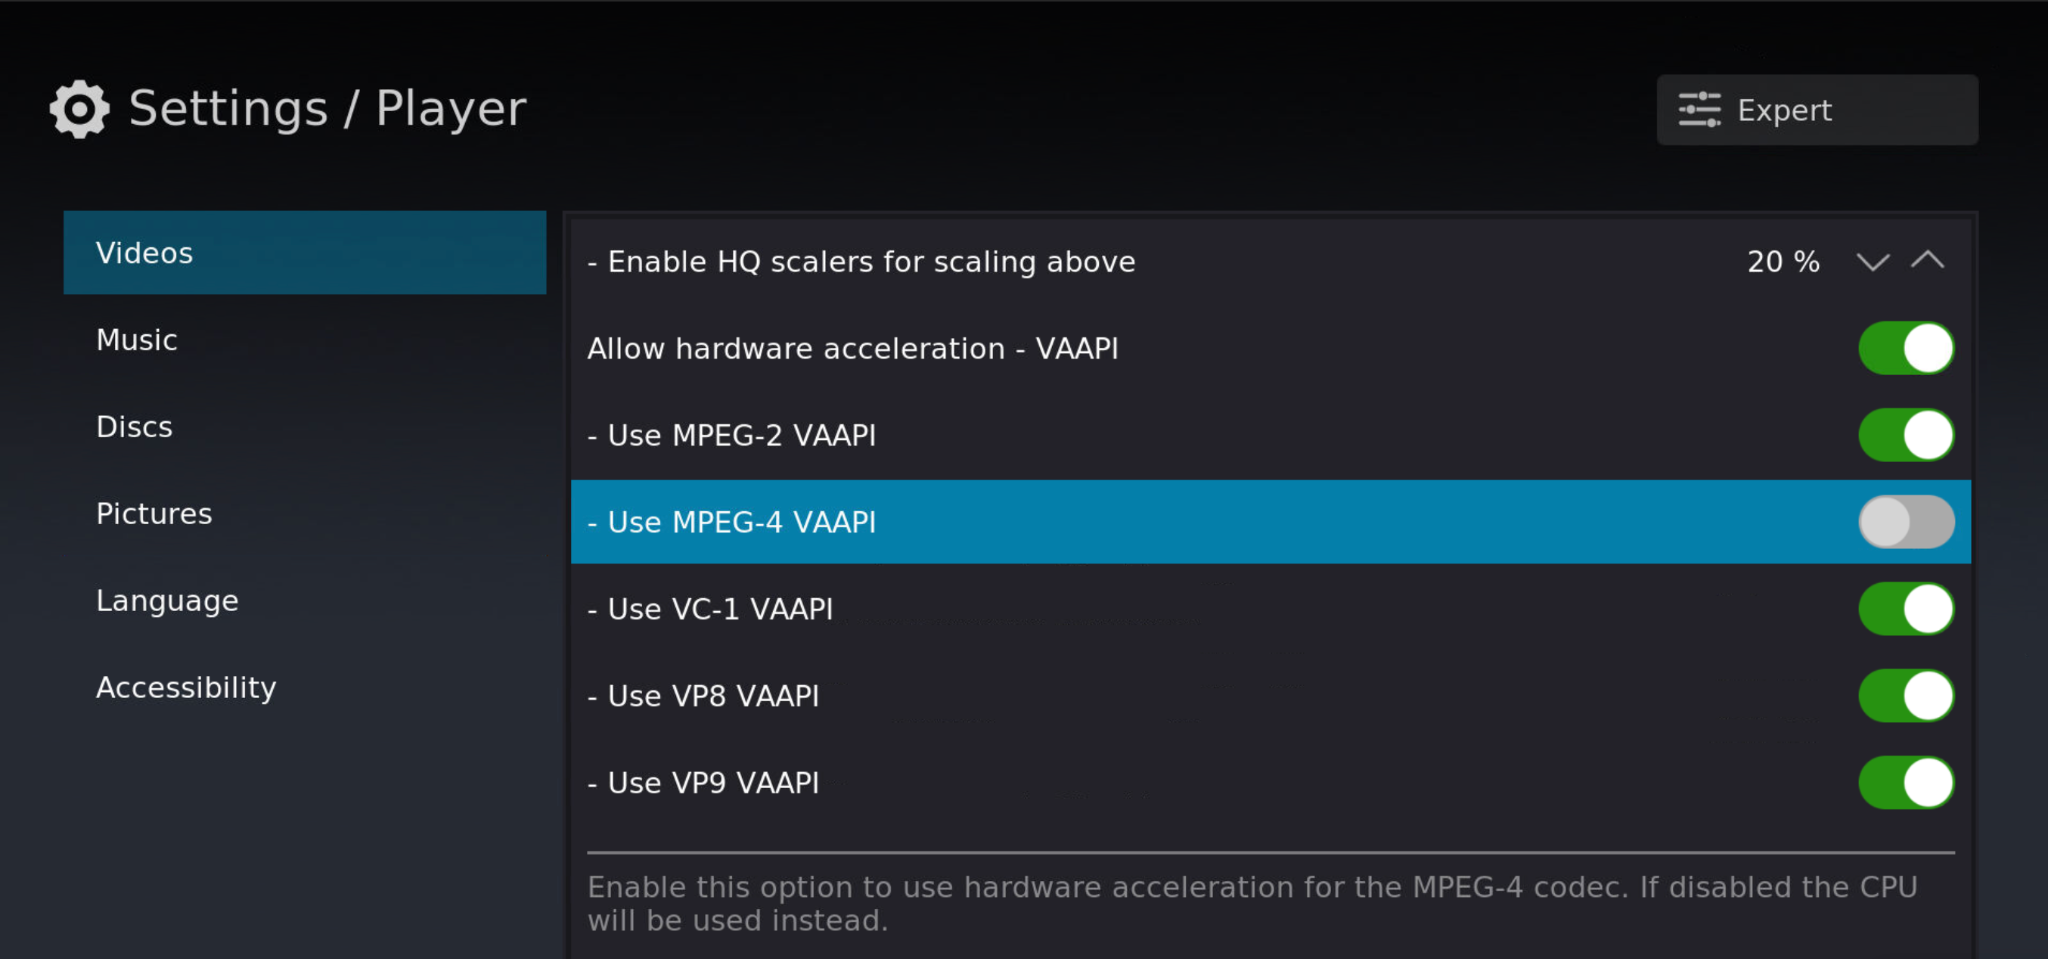The width and height of the screenshot is (2048, 959).
Task: Switch to the Pictures category
Action: coord(154,514)
